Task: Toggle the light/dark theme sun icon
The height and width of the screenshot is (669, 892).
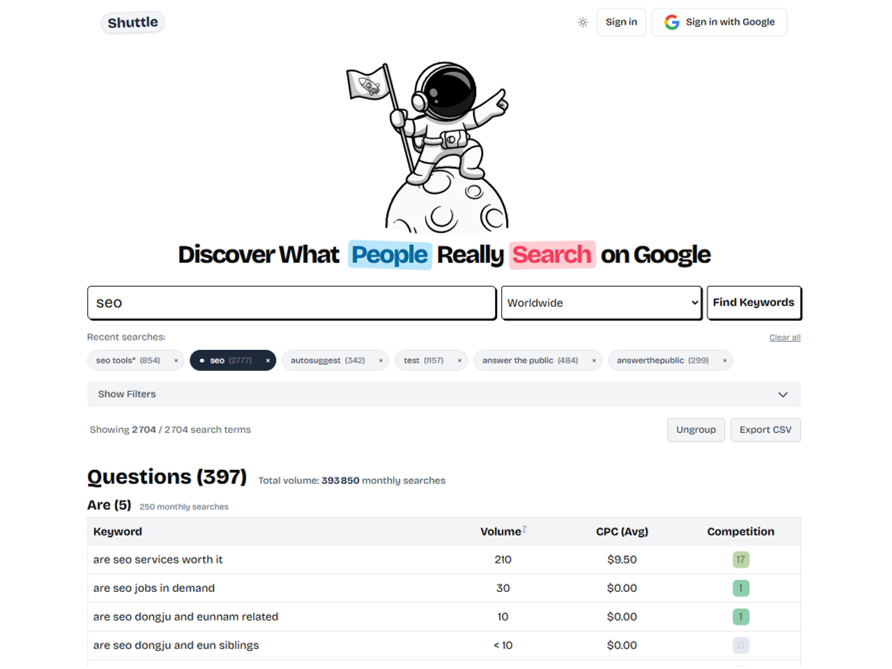Action: pyautogui.click(x=583, y=22)
